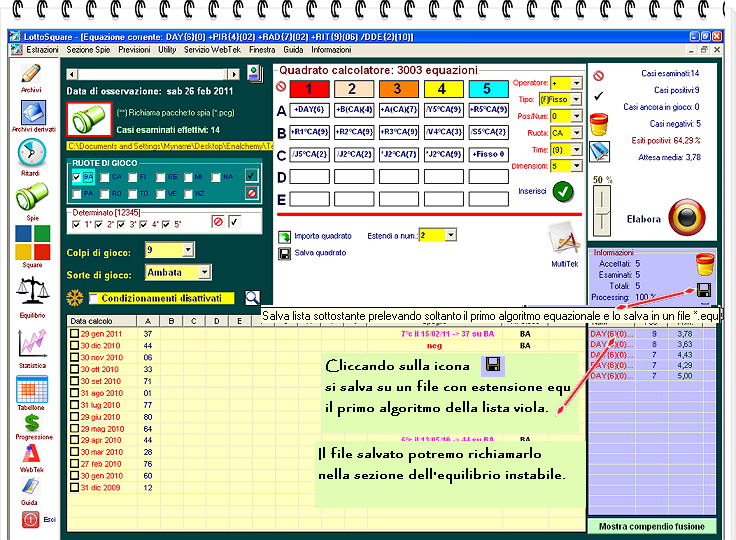Check the 29 gen 2011 row checkbox
This screenshot has height=540, width=736.
[74, 333]
